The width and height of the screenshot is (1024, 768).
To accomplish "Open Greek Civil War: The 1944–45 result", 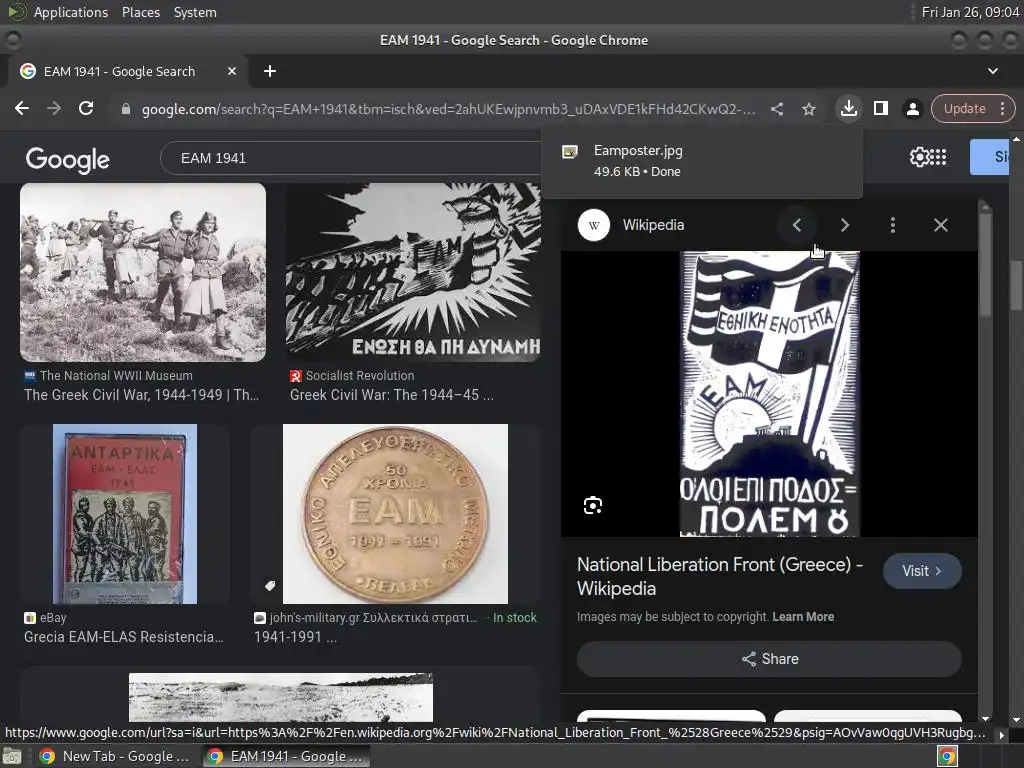I will coord(392,395).
